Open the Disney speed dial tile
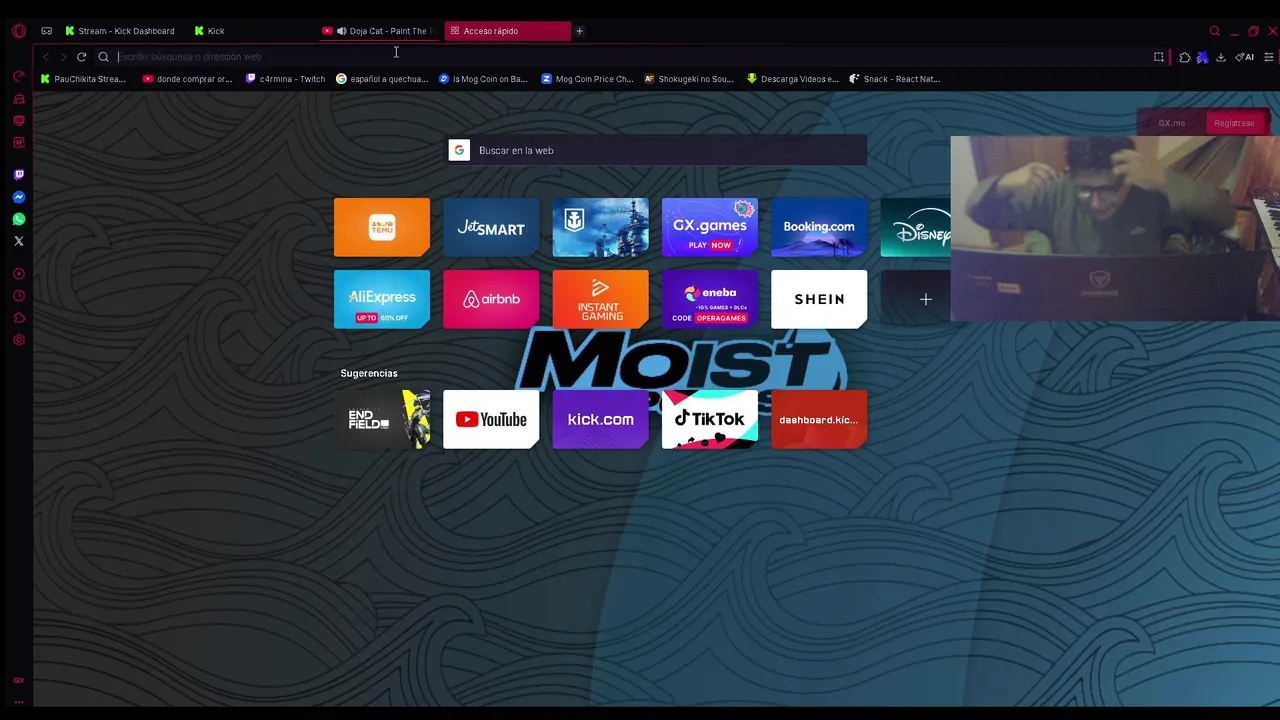The image size is (1280, 720). [915, 227]
